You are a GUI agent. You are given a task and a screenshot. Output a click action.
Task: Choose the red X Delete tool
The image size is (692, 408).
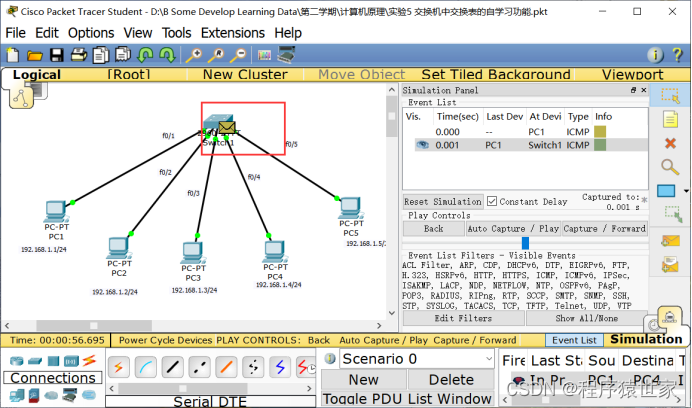tap(670, 143)
